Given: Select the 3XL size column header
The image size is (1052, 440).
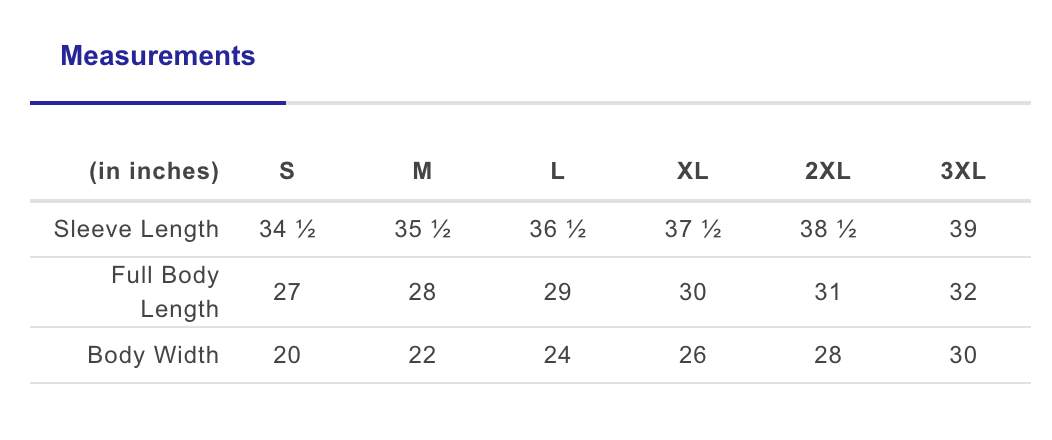Looking at the screenshot, I should tap(964, 172).
